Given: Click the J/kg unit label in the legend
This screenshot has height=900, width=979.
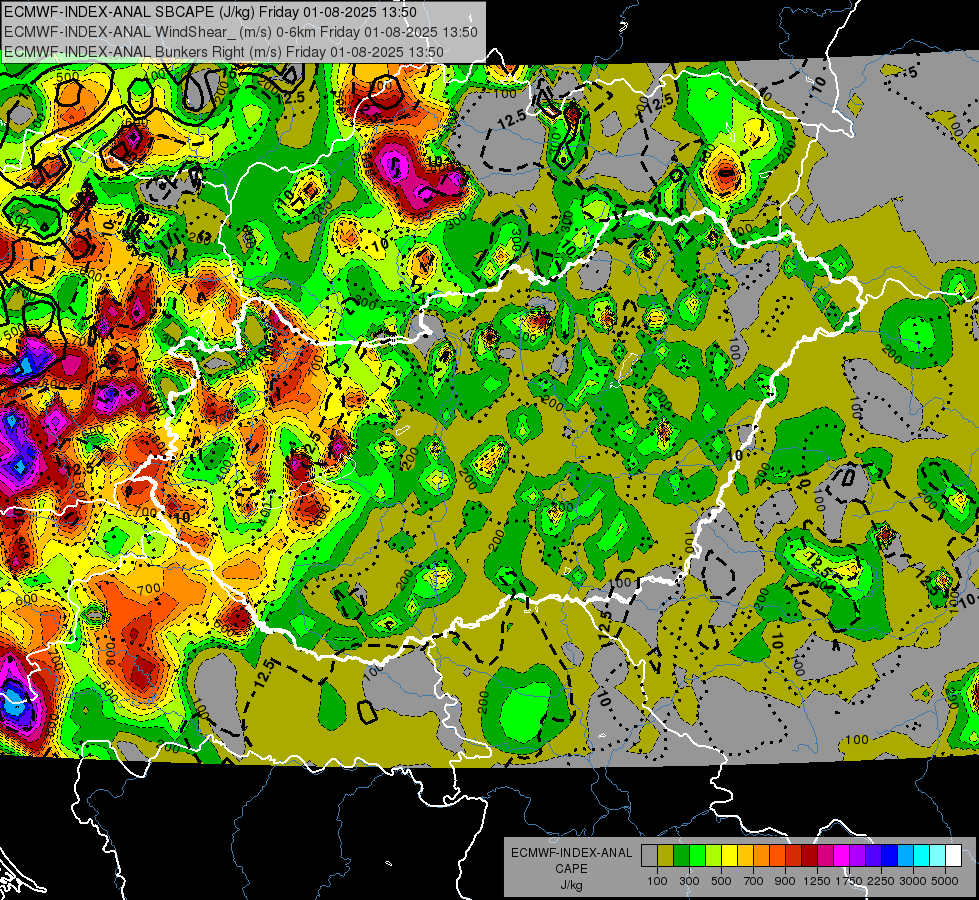Looking at the screenshot, I should (571, 885).
